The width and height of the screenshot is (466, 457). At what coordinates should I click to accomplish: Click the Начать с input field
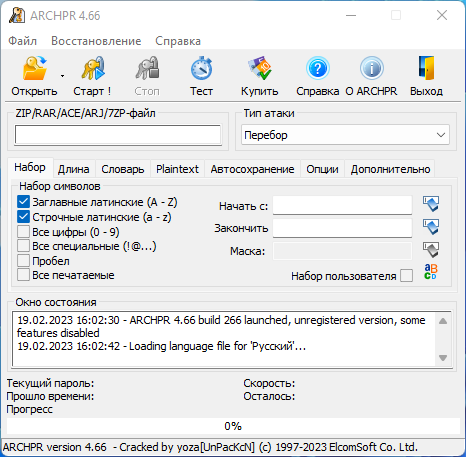tap(342, 206)
